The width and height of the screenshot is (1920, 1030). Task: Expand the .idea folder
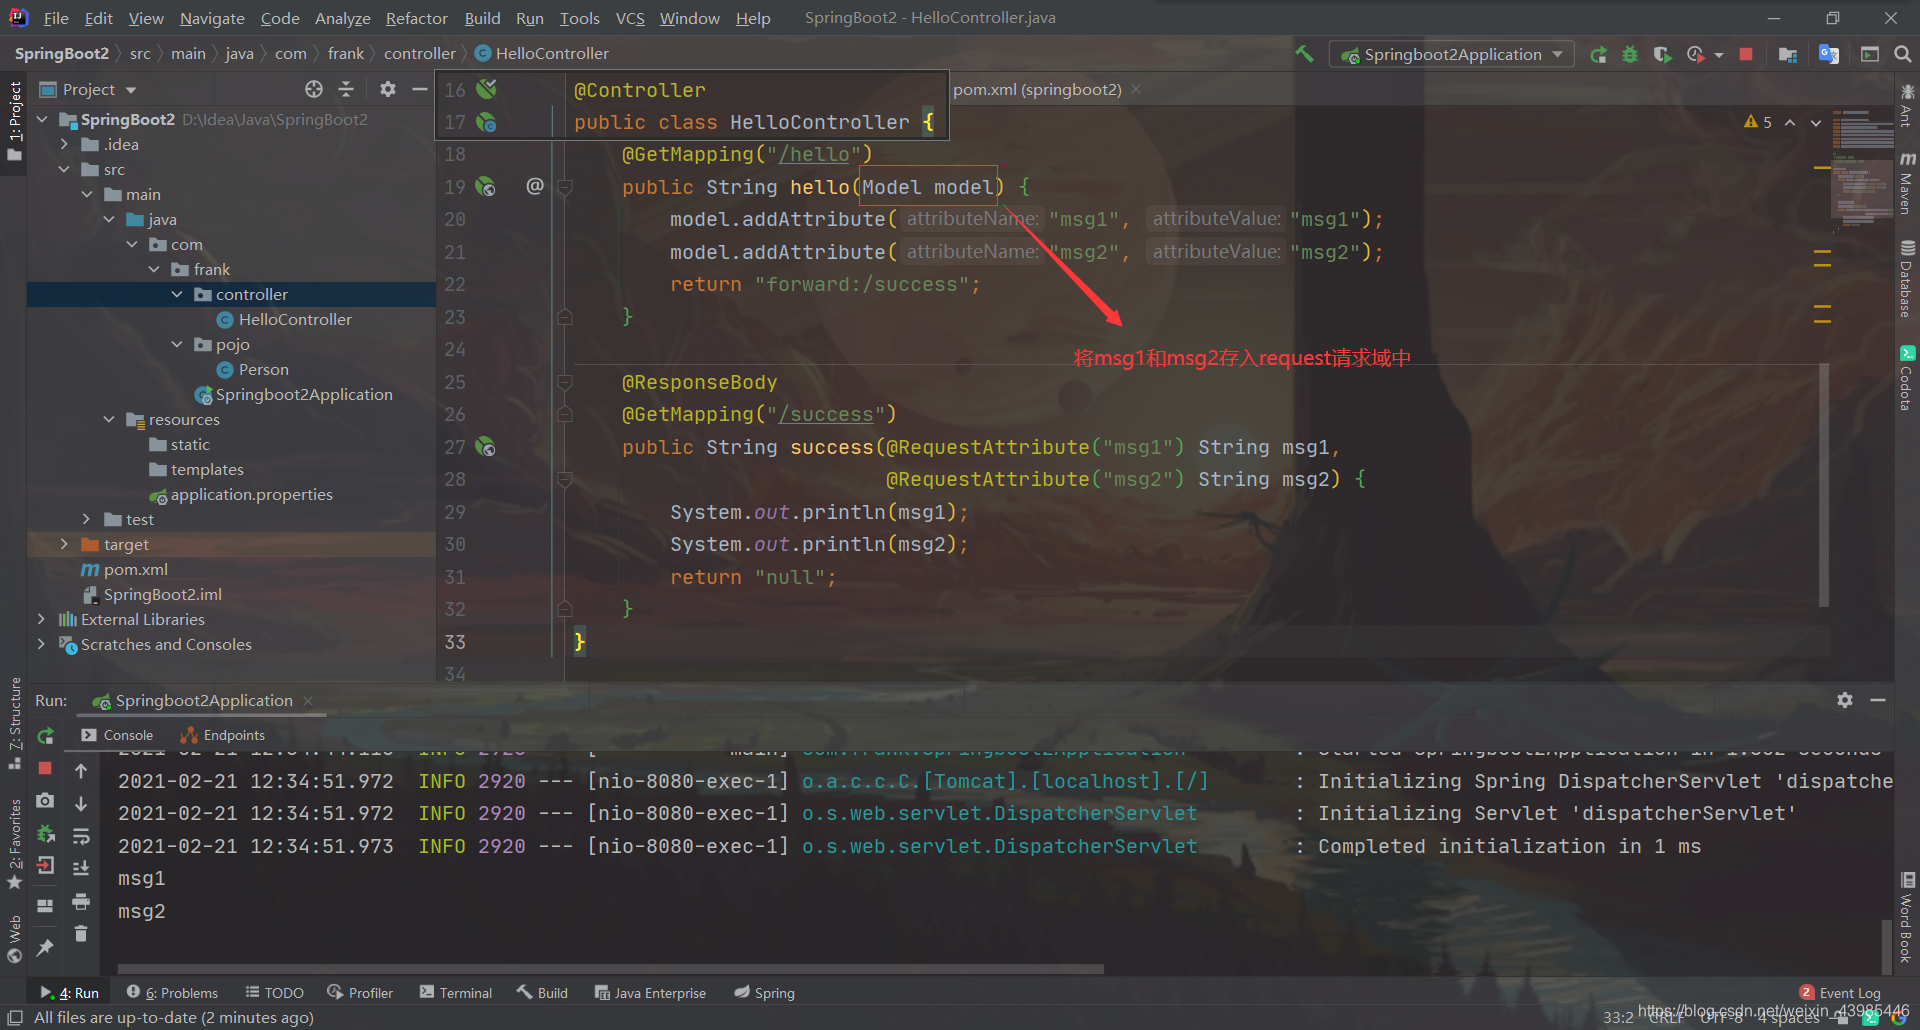[64, 145]
